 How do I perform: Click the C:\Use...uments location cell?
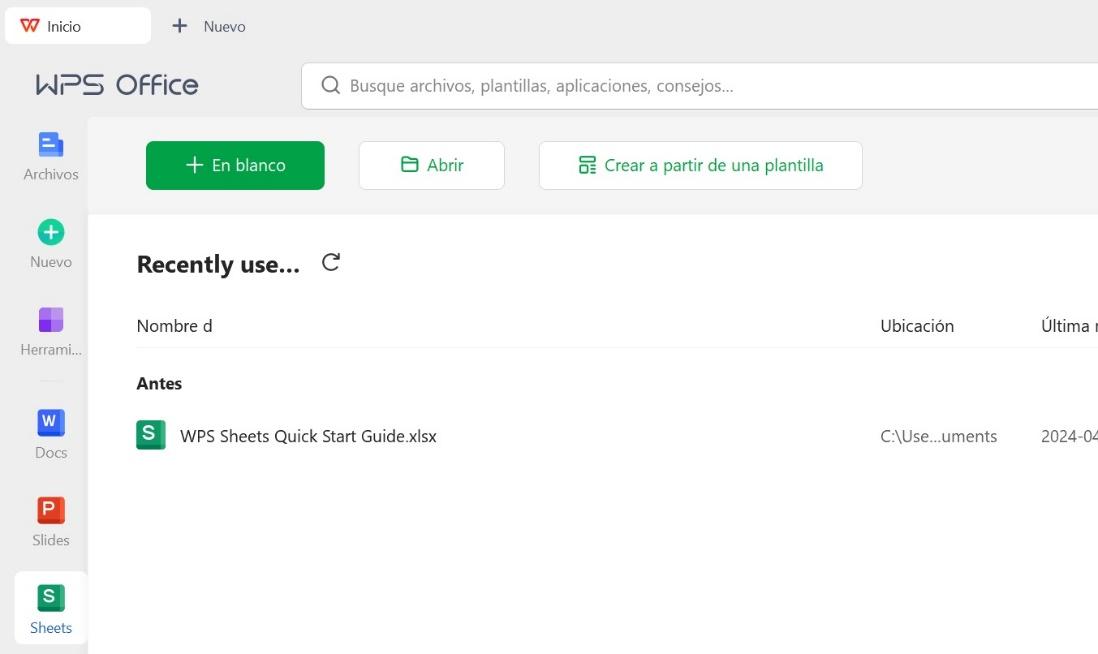pyautogui.click(x=938, y=436)
